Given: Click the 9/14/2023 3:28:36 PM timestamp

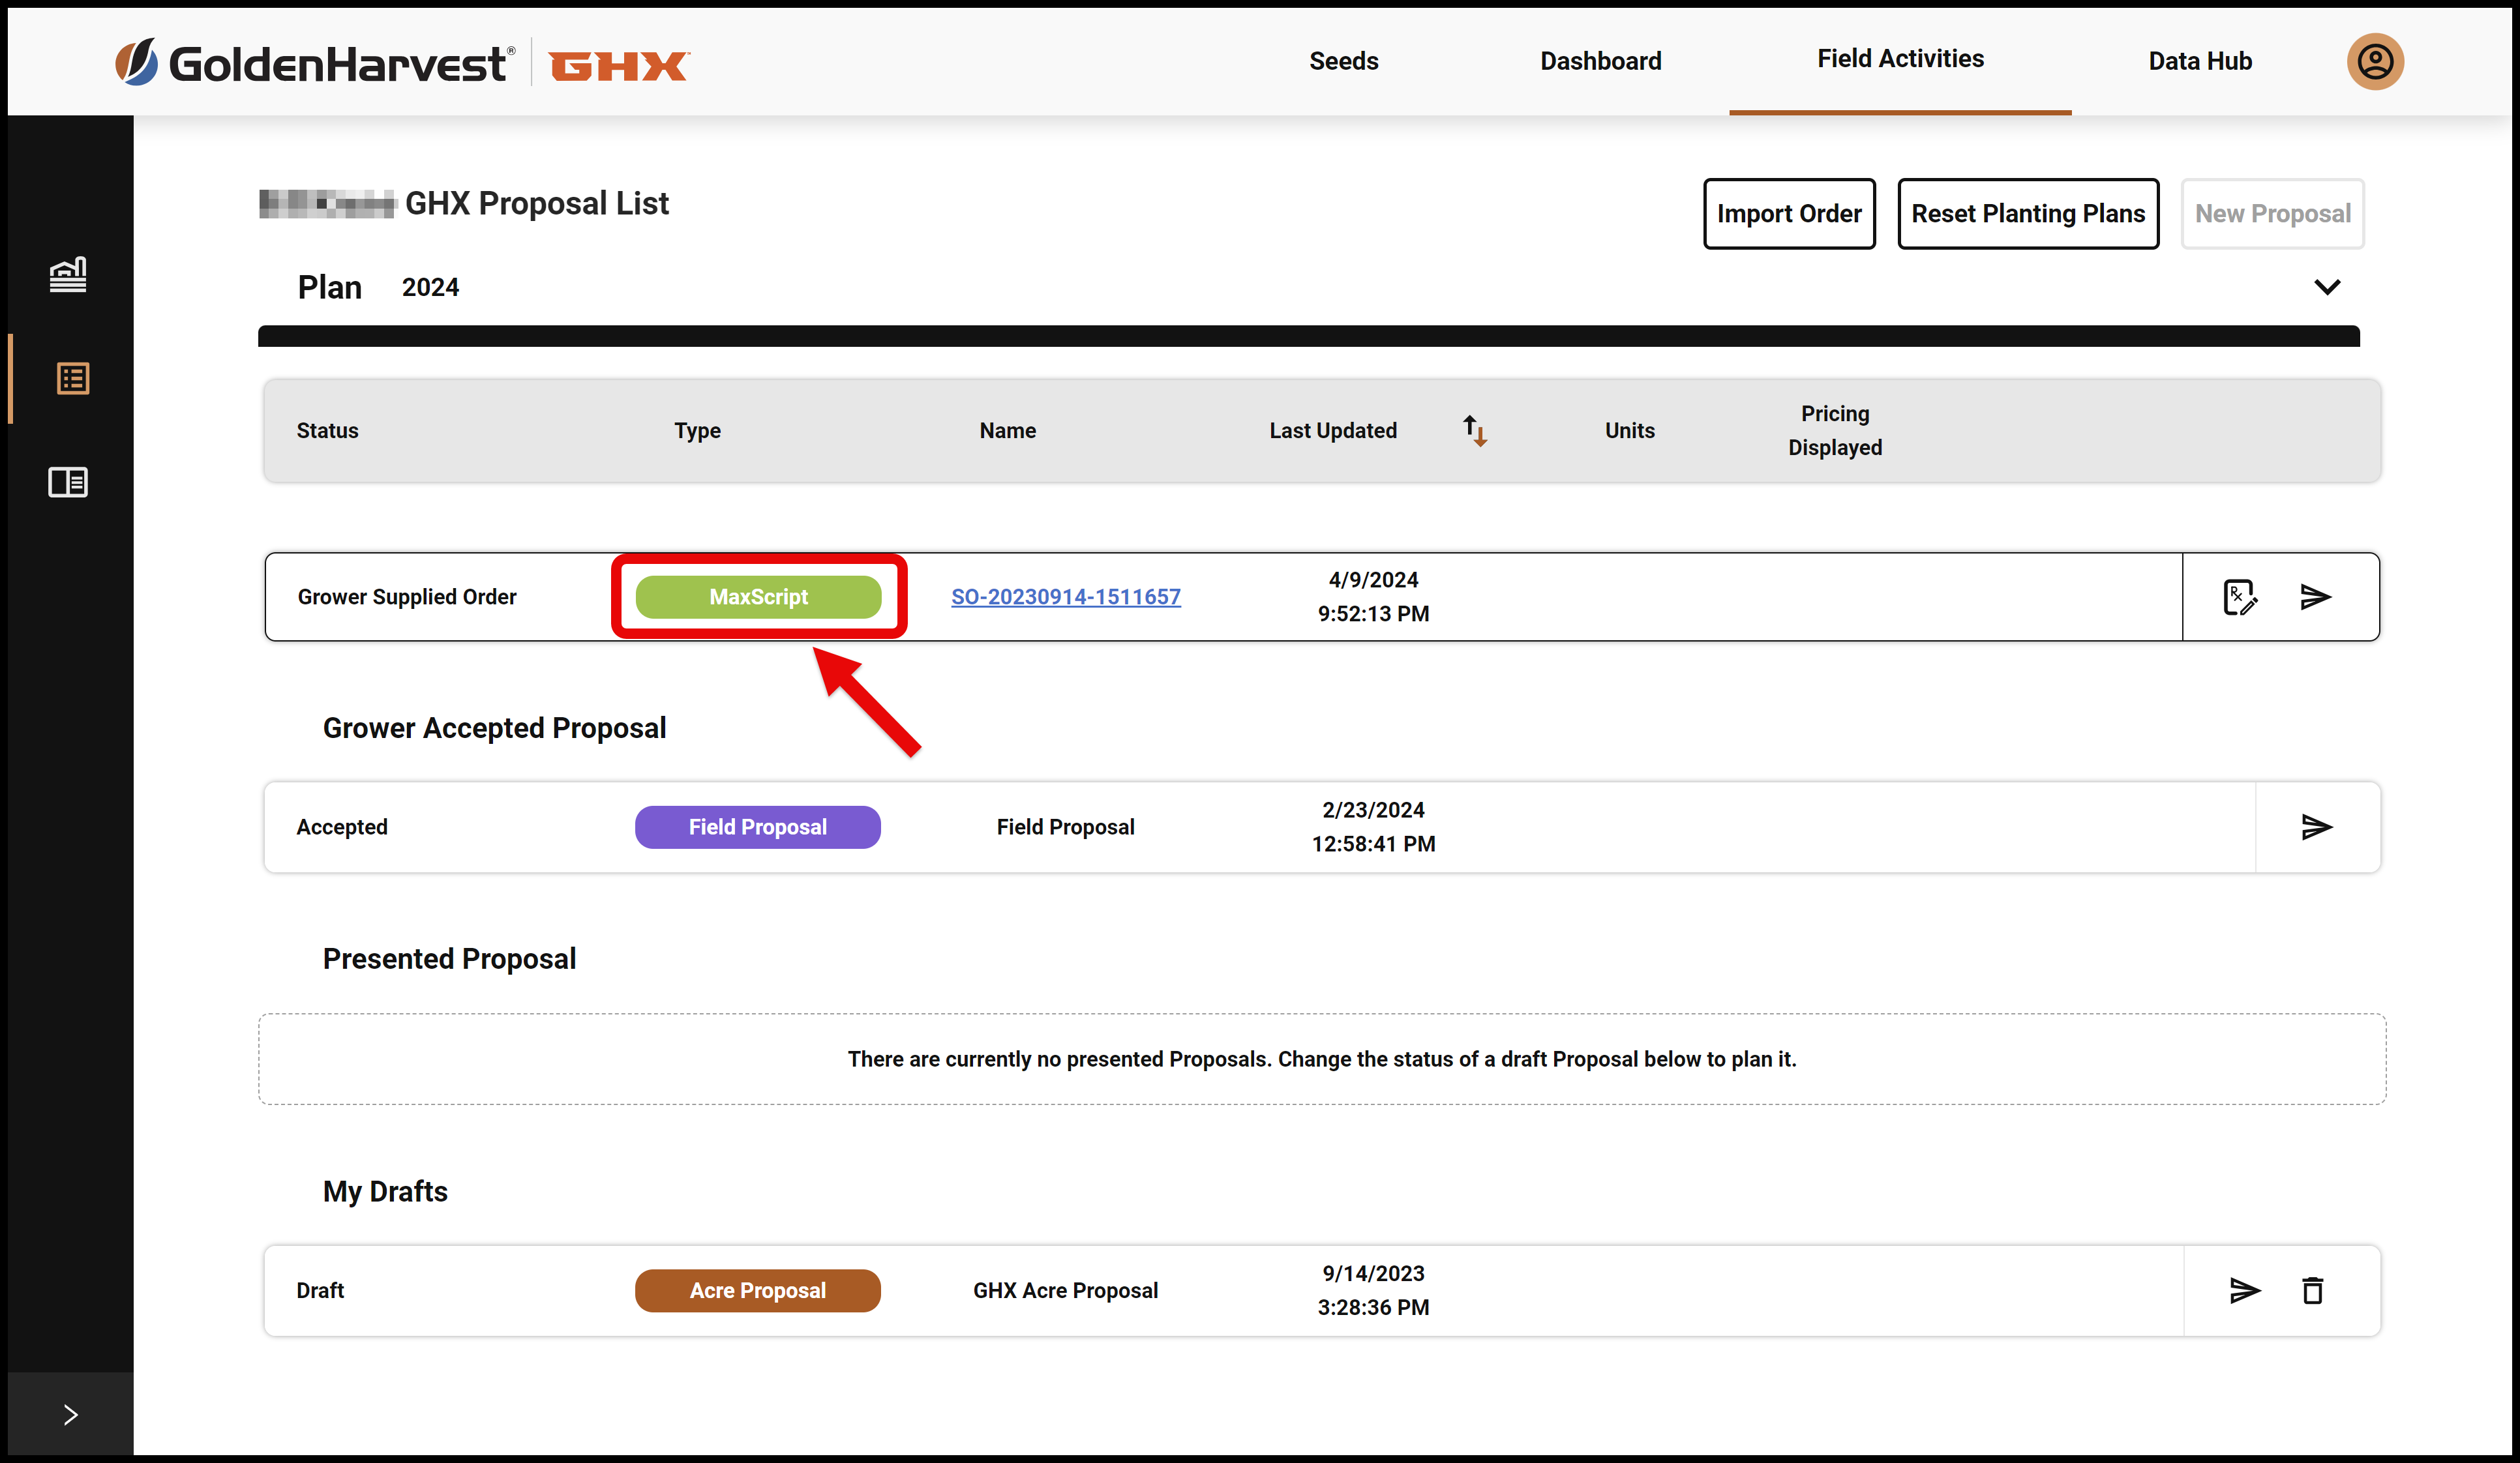Looking at the screenshot, I should tap(1373, 1290).
